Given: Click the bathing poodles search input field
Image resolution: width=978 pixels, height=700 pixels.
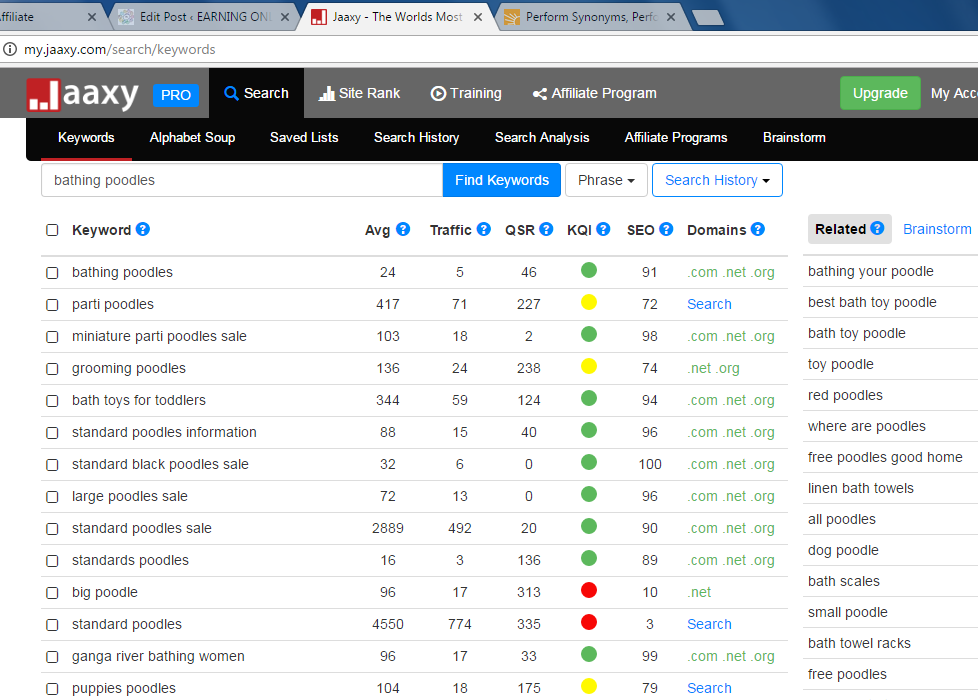Looking at the screenshot, I should pos(242,180).
